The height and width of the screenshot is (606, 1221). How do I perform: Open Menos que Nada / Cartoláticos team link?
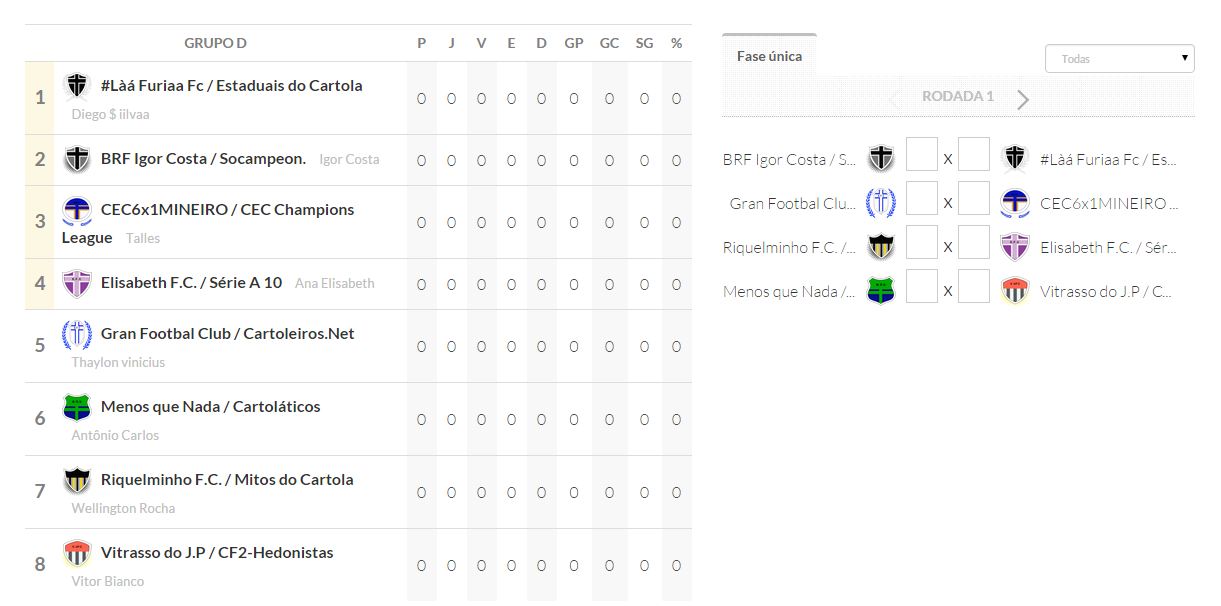coord(210,407)
